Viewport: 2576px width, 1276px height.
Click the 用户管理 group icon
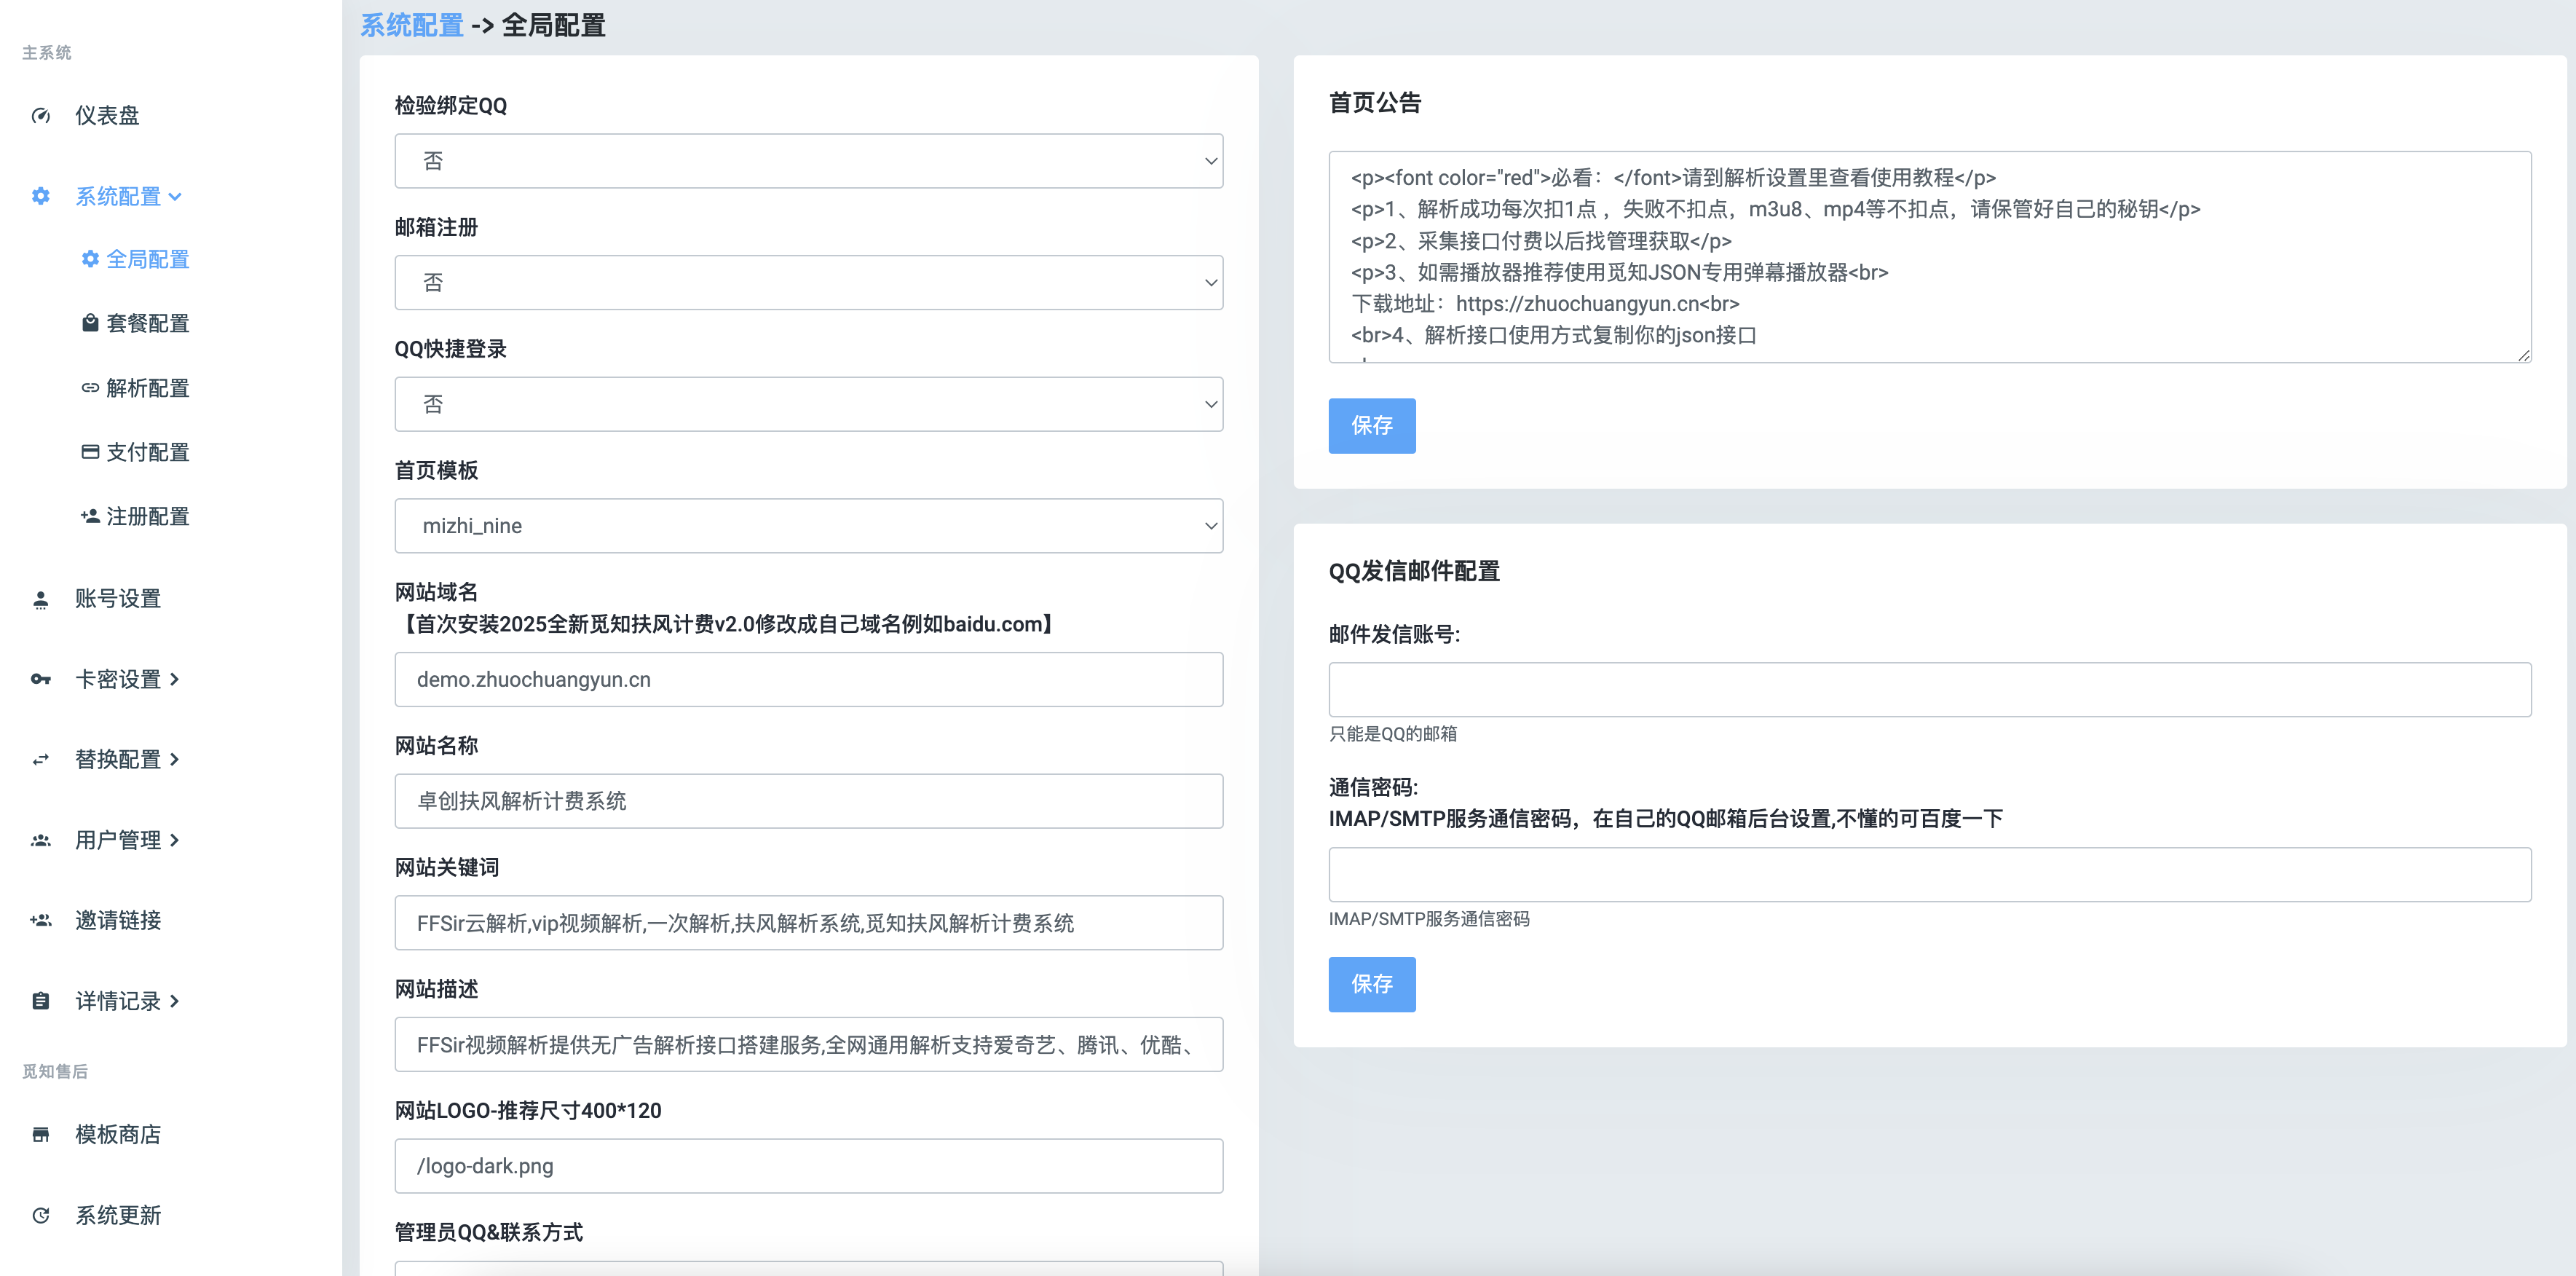coord(41,840)
